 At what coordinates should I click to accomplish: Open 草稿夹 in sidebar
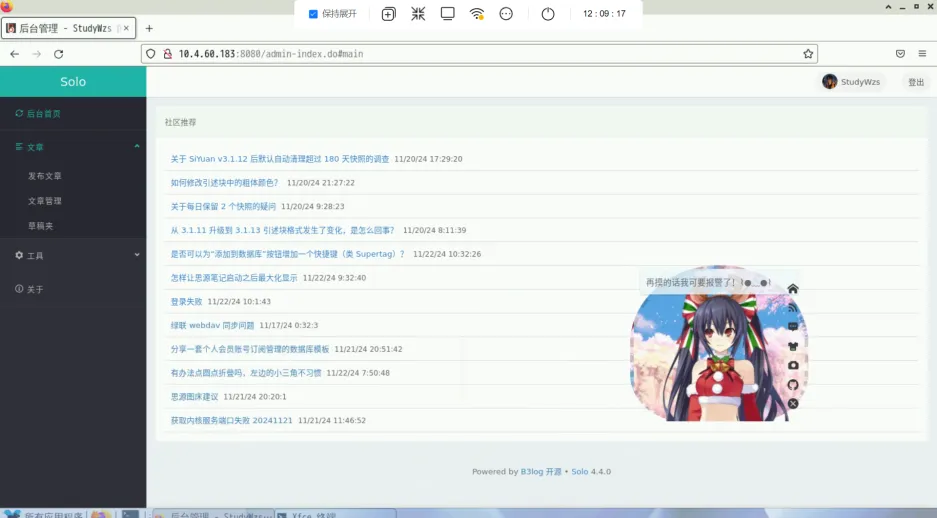tap(41, 226)
